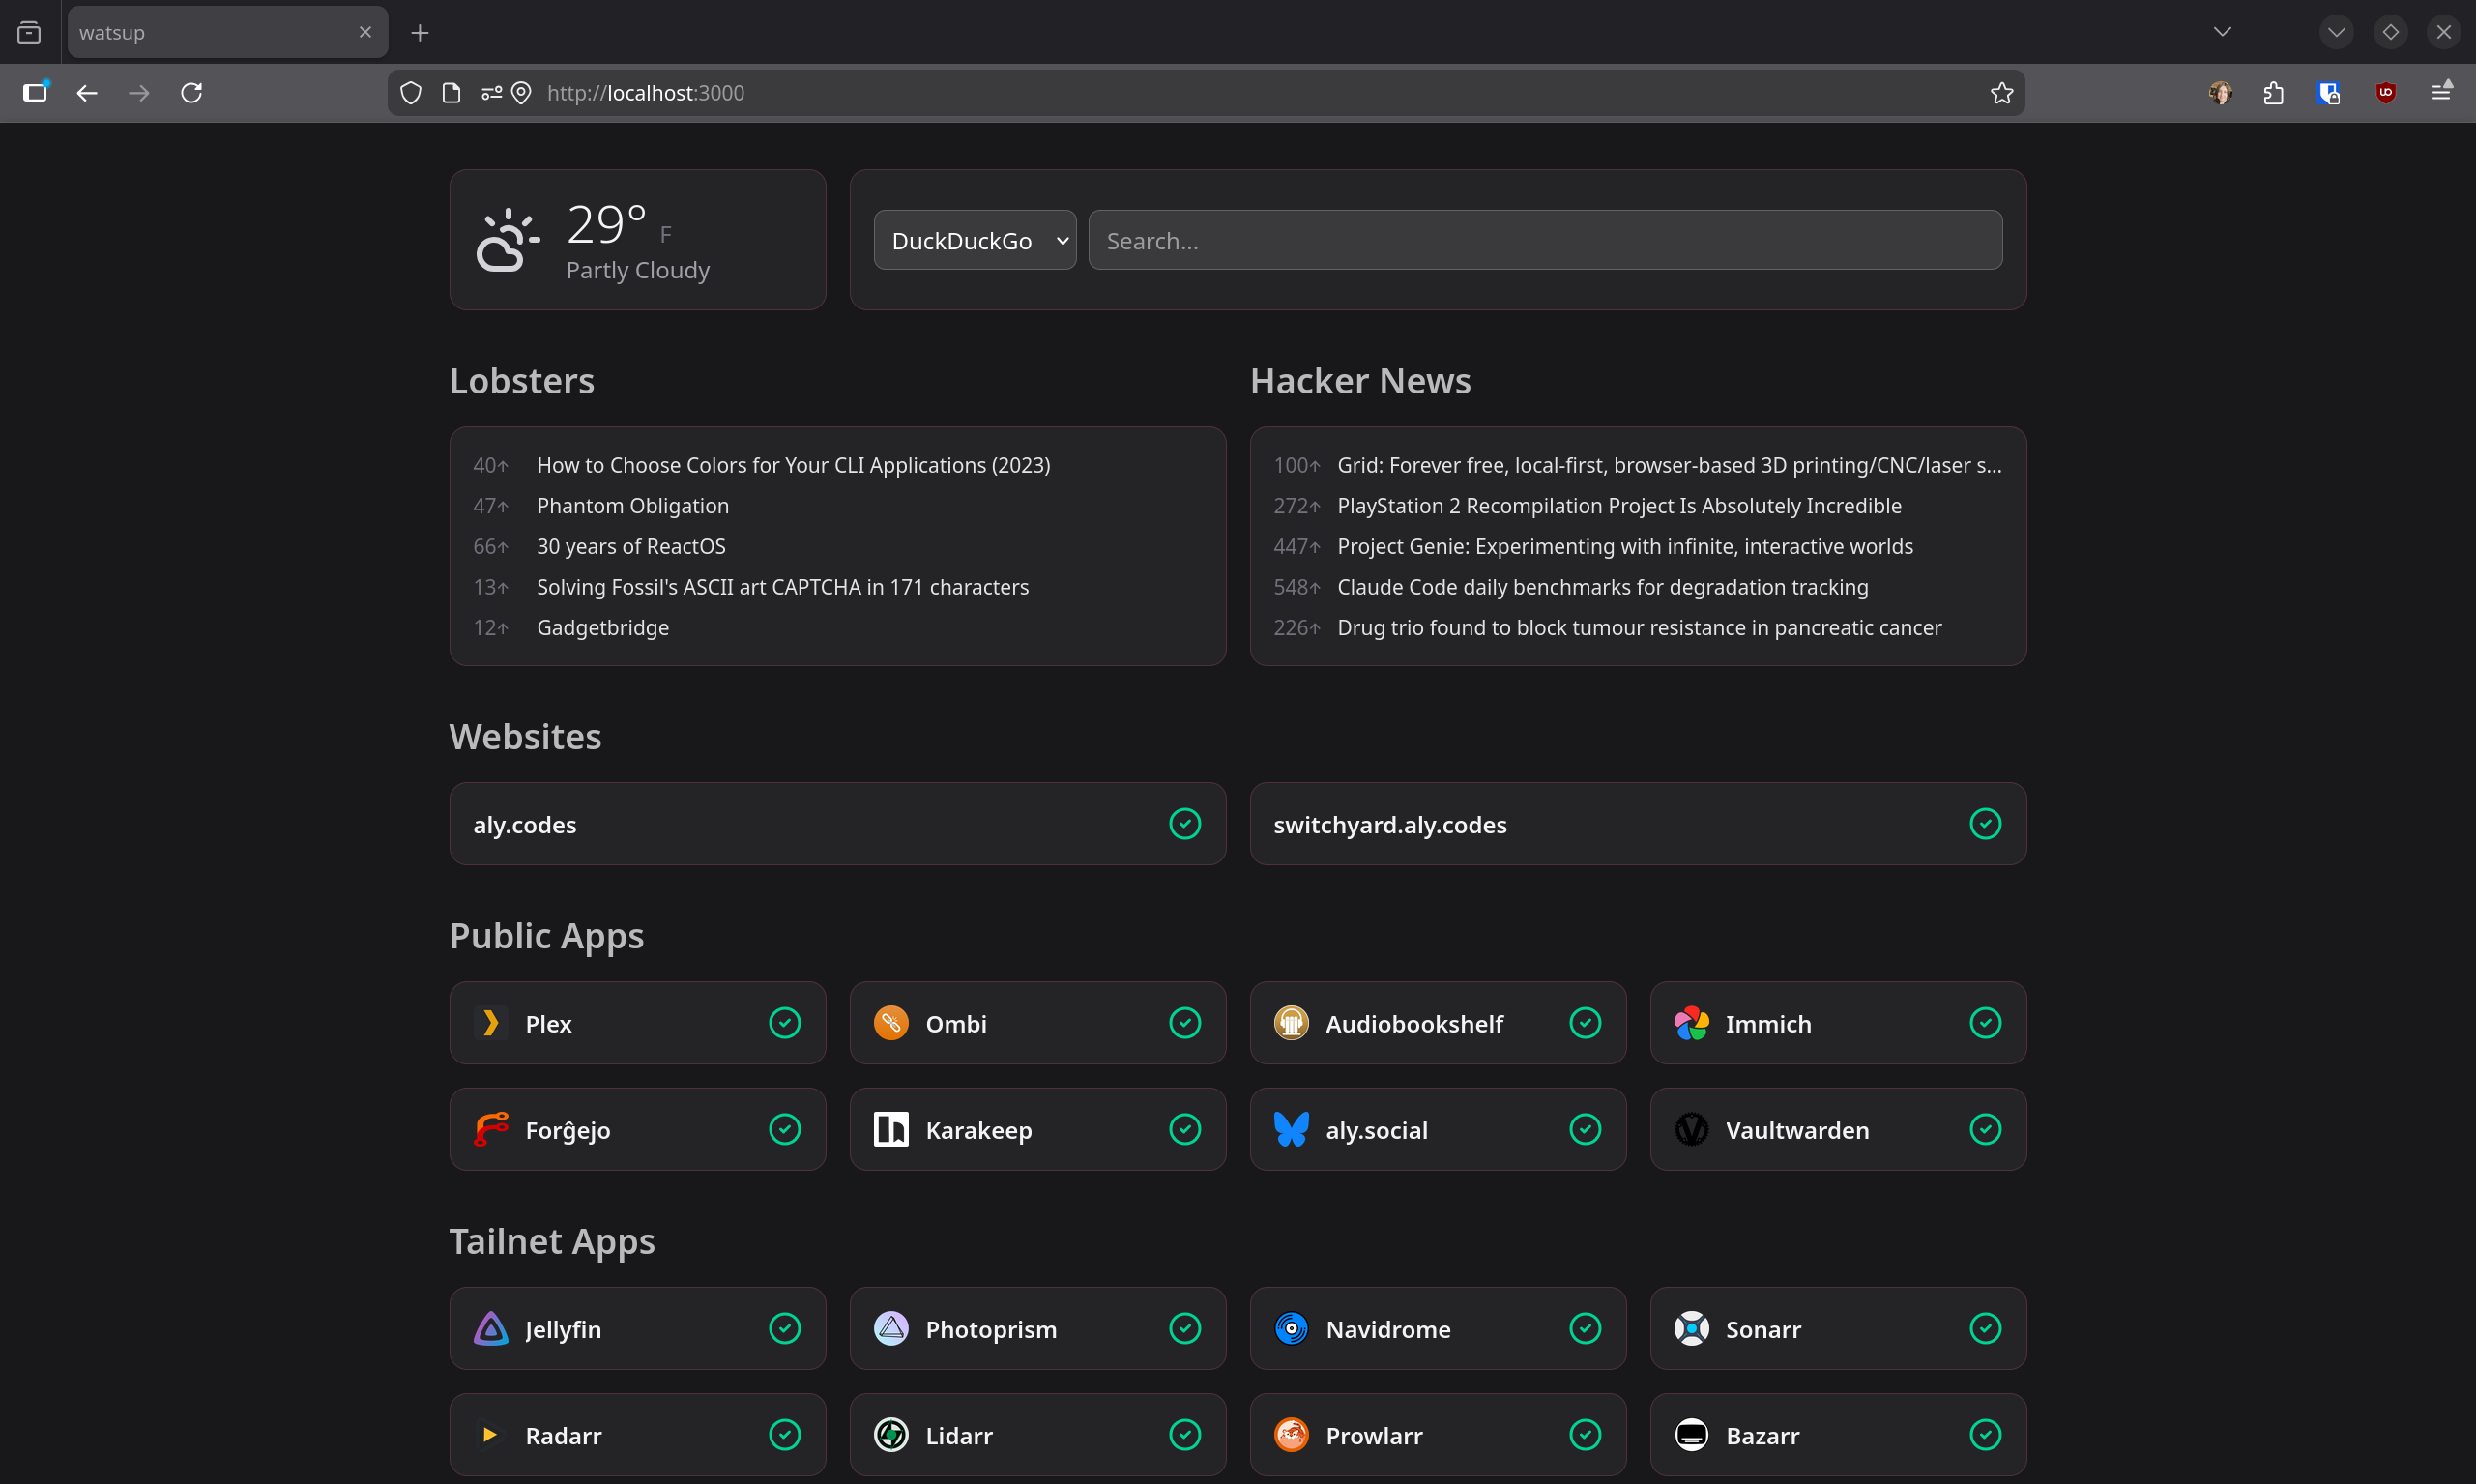Reload the current page
Viewport: 2476px width, 1484px height.
[192, 93]
